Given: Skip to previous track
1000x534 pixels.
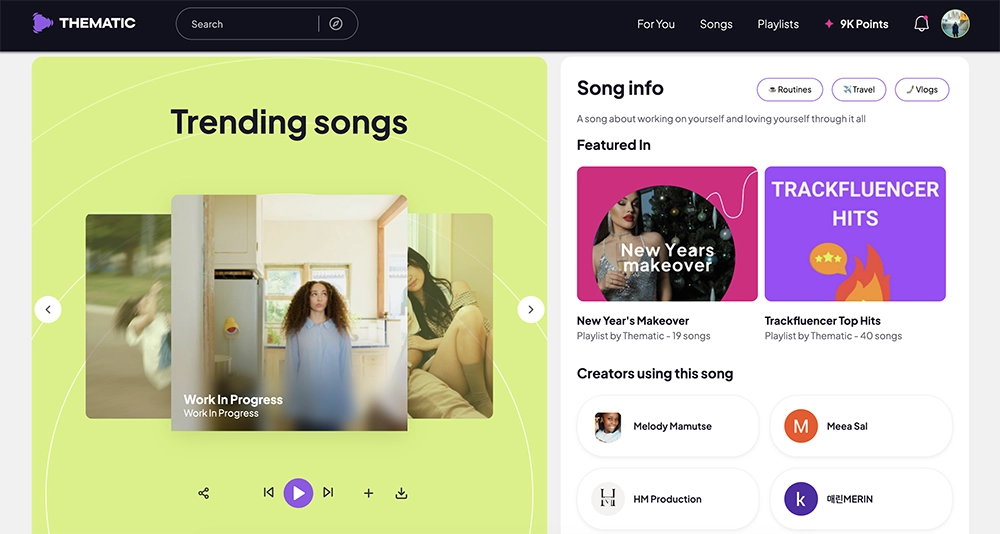Looking at the screenshot, I should click(x=268, y=492).
